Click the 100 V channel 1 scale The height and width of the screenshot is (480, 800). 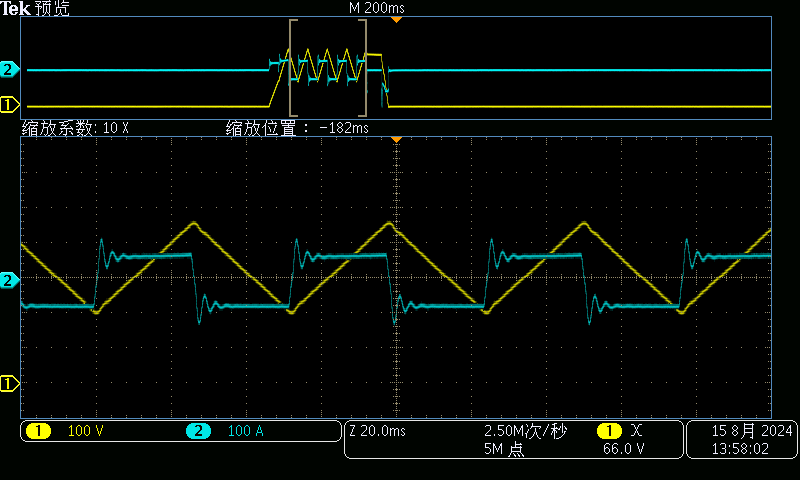85,431
